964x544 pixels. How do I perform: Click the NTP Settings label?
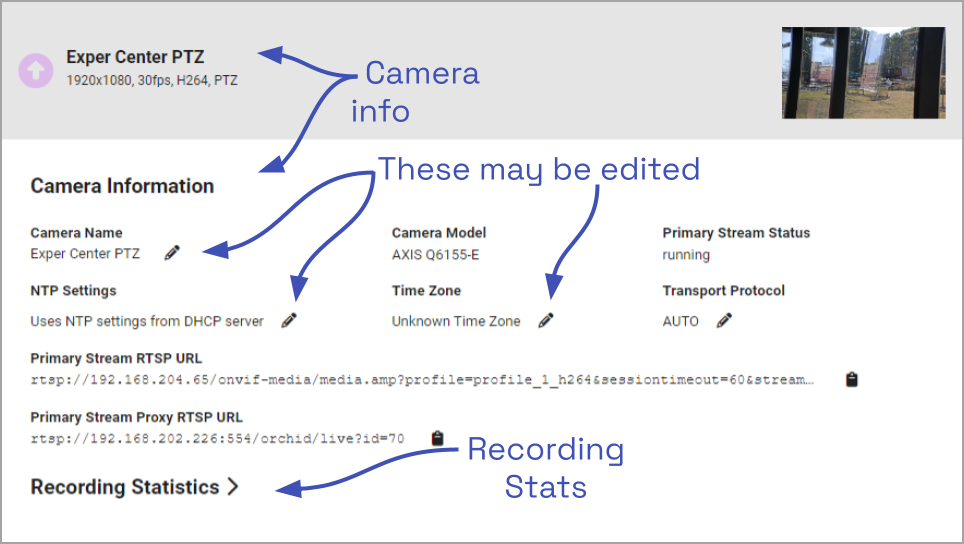click(x=73, y=291)
